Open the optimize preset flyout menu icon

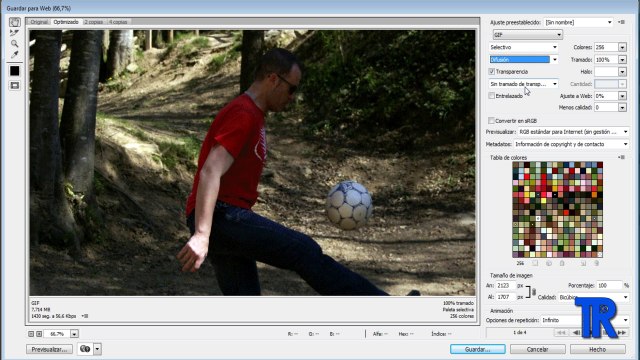[622, 22]
